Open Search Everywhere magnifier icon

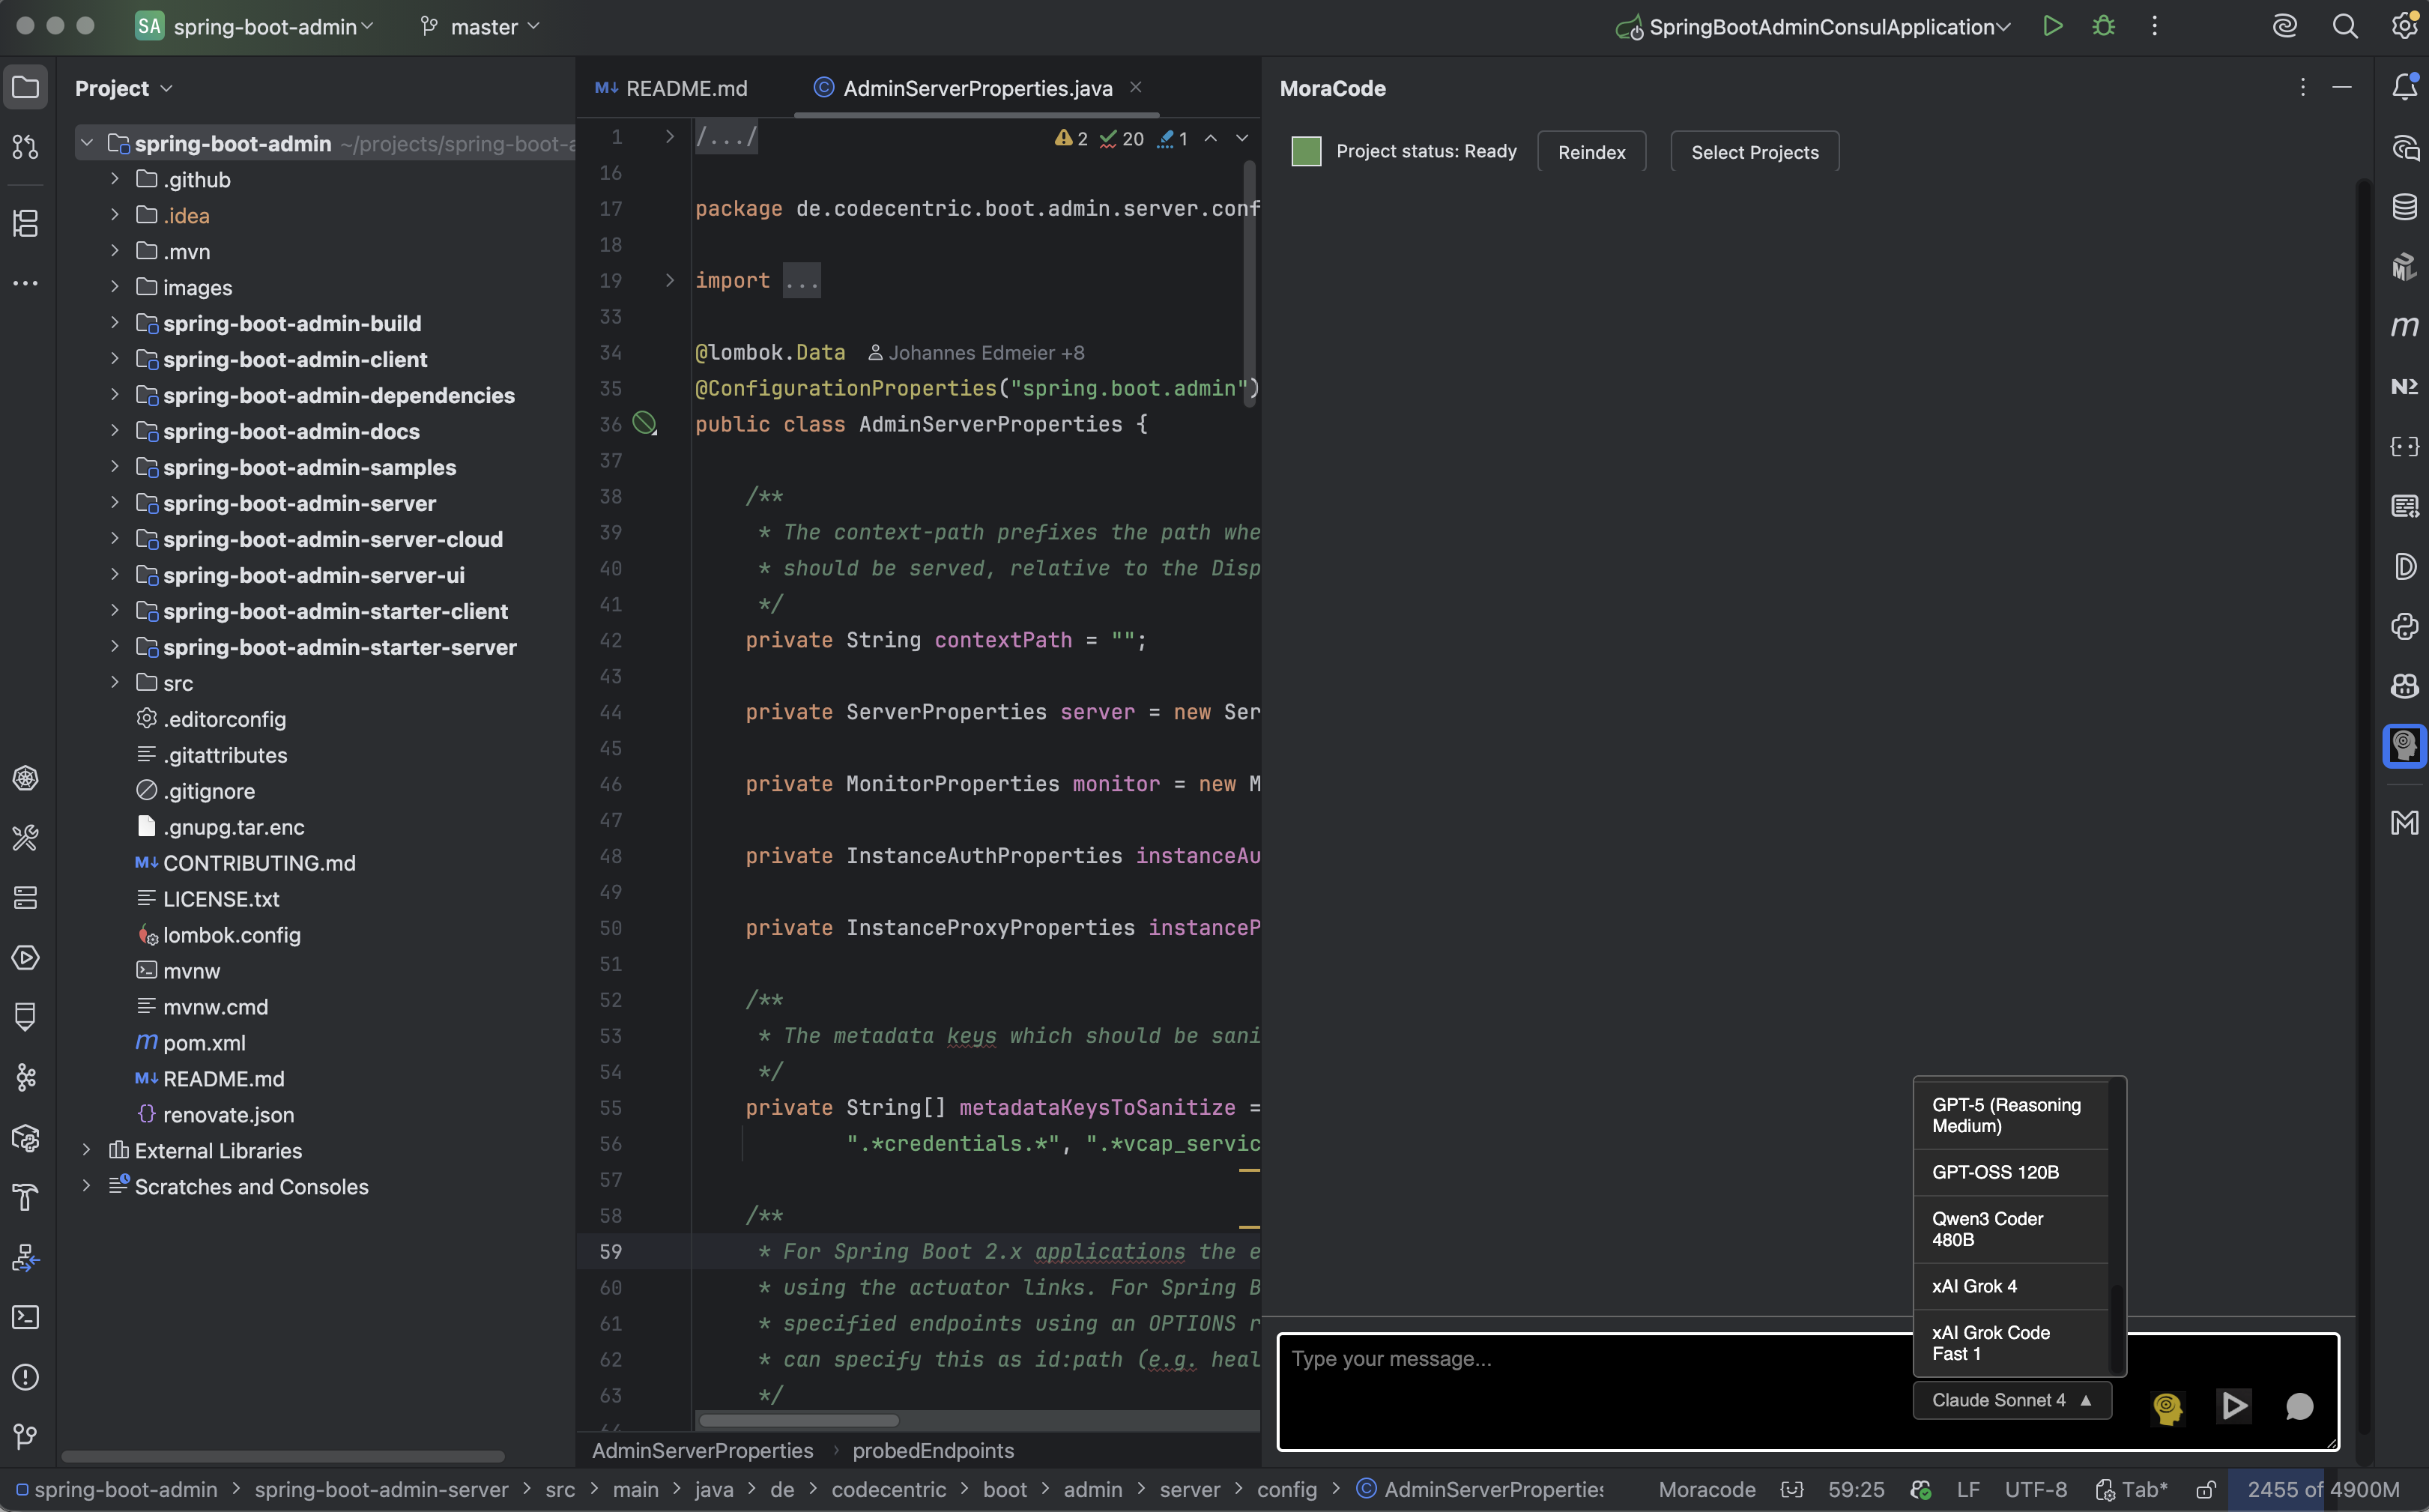click(2344, 26)
